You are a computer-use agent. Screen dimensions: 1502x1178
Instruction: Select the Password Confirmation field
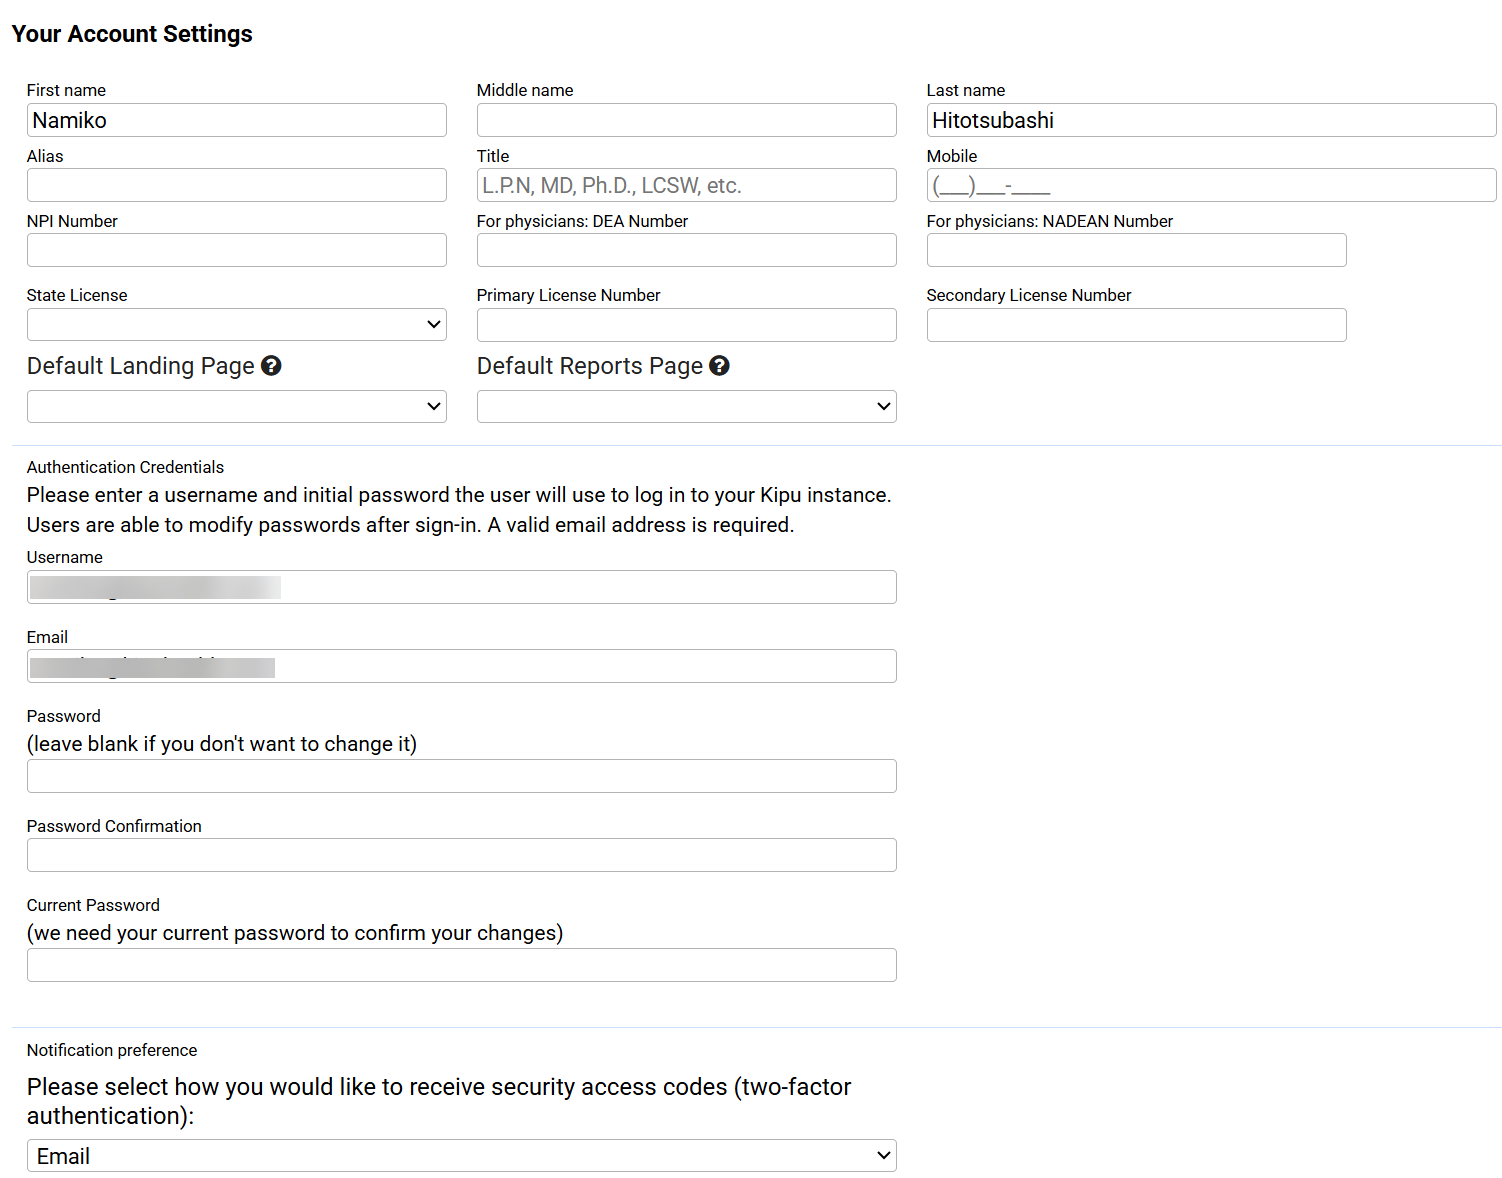tap(461, 855)
